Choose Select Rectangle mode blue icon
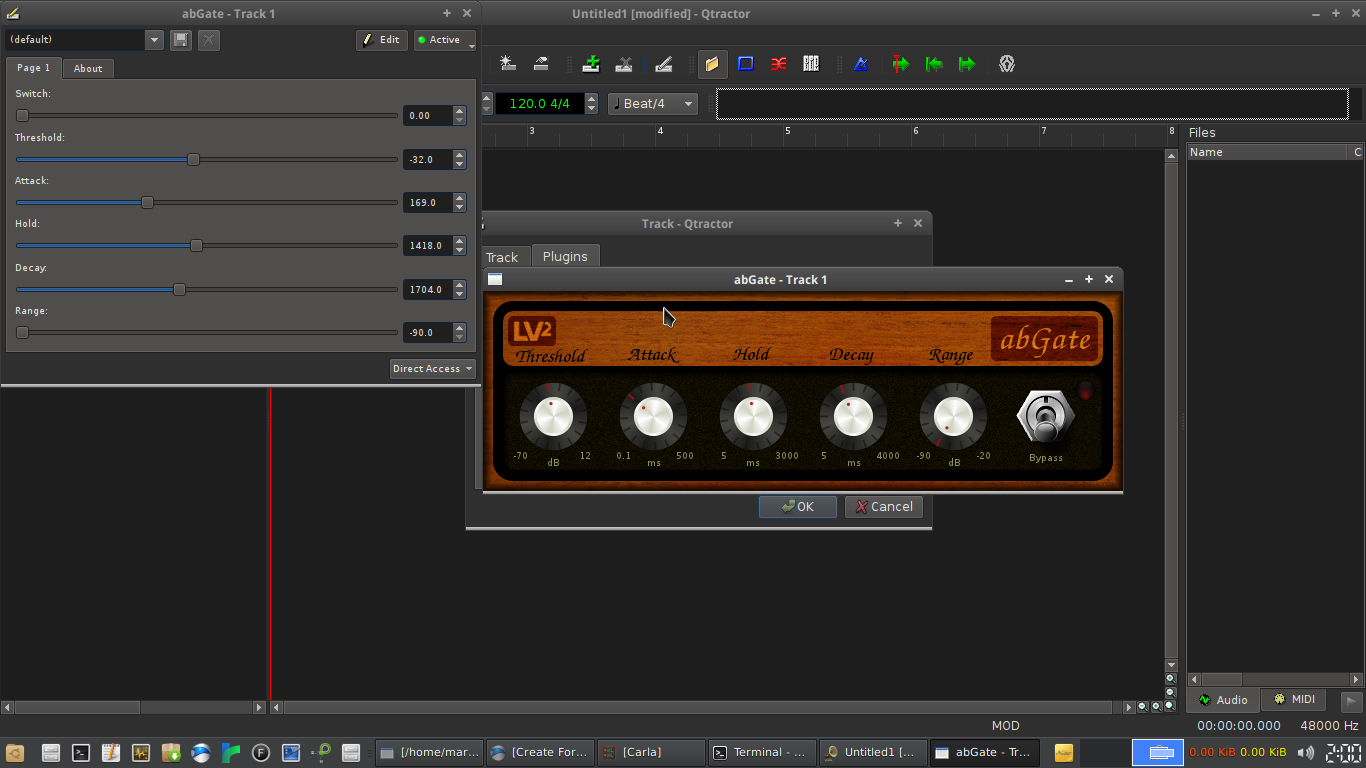 (746, 64)
